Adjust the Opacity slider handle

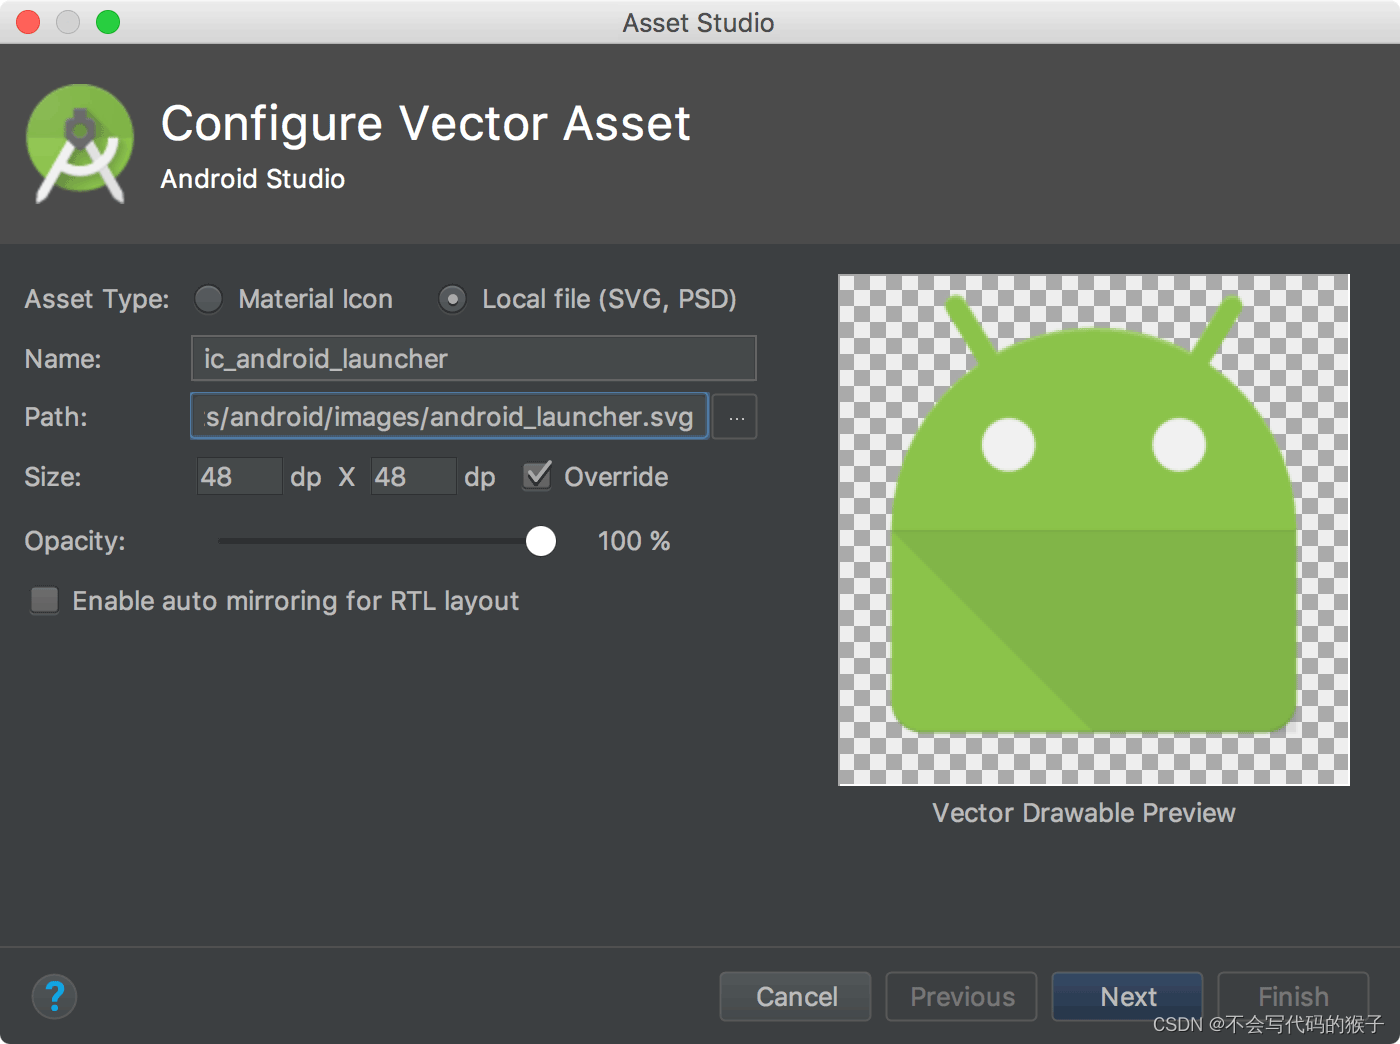(541, 541)
